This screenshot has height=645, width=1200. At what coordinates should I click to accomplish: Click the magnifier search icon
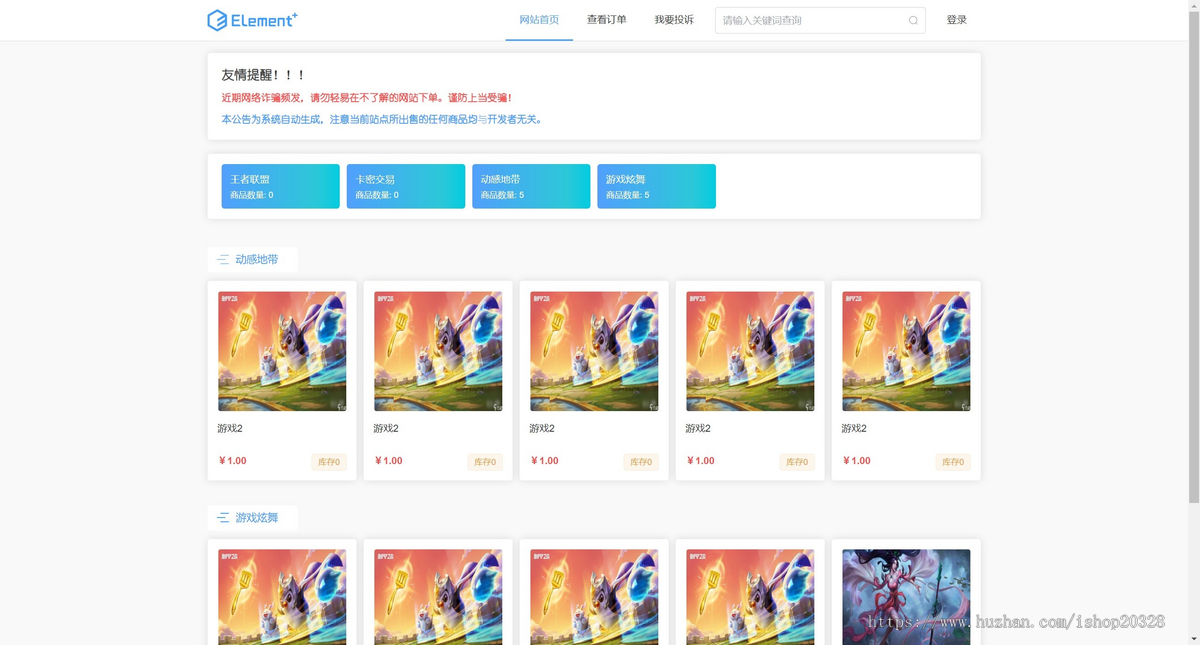[913, 20]
